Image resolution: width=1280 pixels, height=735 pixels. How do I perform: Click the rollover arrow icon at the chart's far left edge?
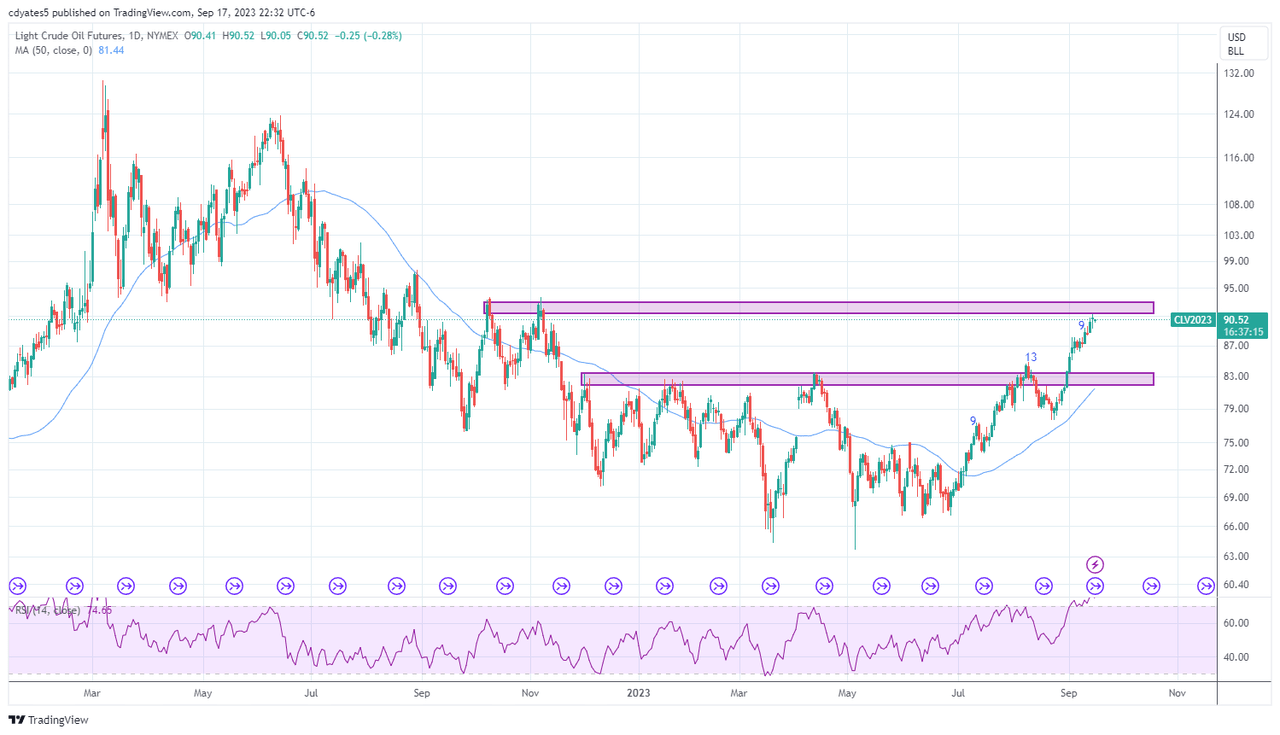(16, 586)
